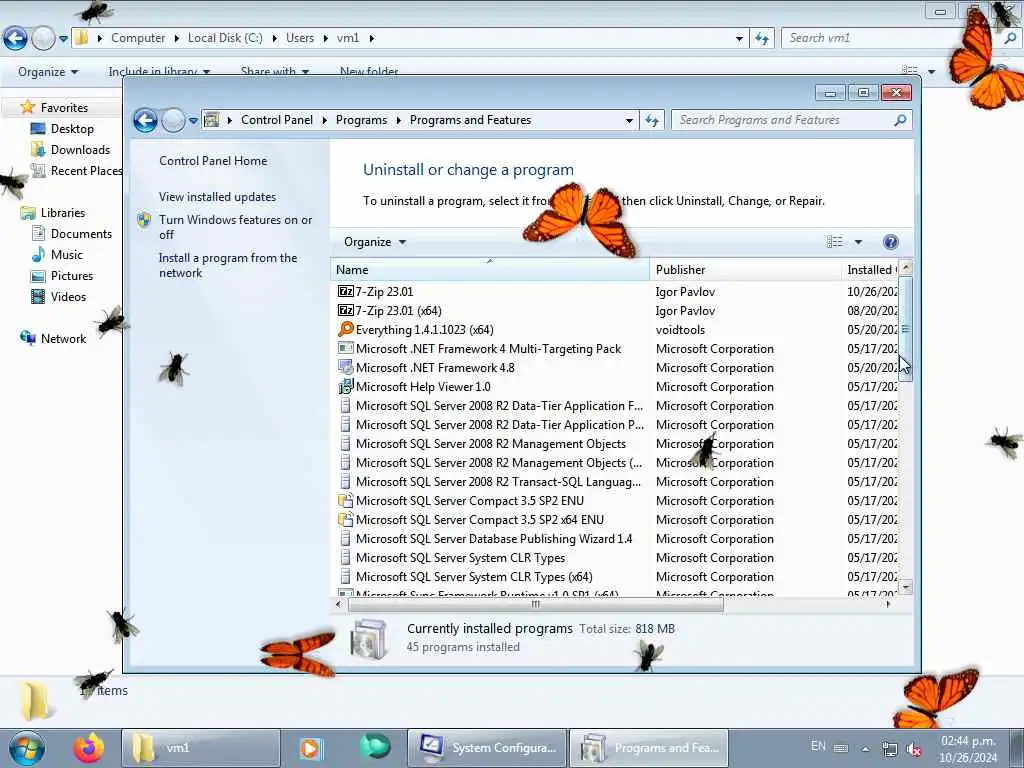Expand the Include in library dropdown

pos(159,72)
